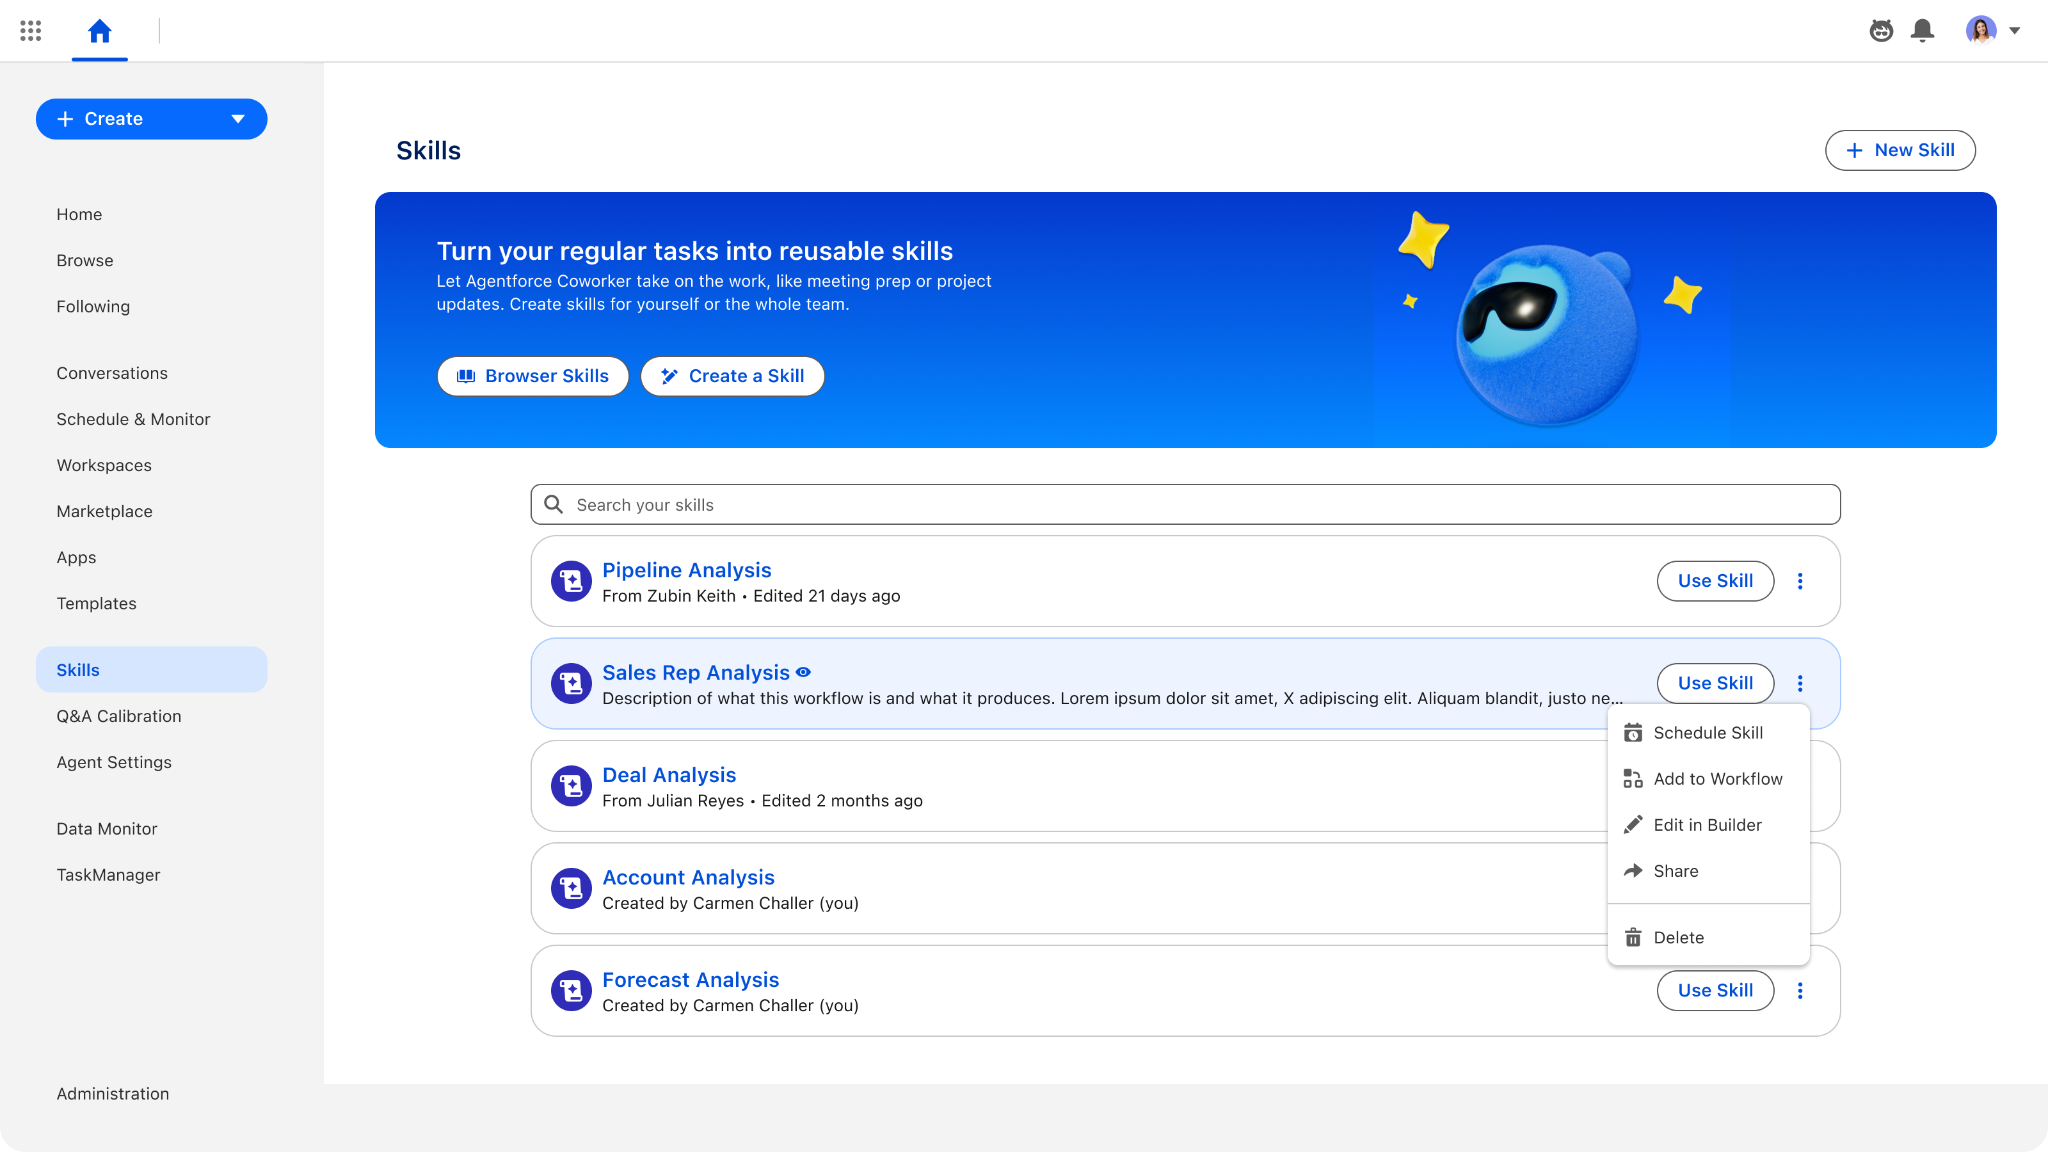Open TaskManager in the sidebar
This screenshot has width=2048, height=1152.
[108, 875]
